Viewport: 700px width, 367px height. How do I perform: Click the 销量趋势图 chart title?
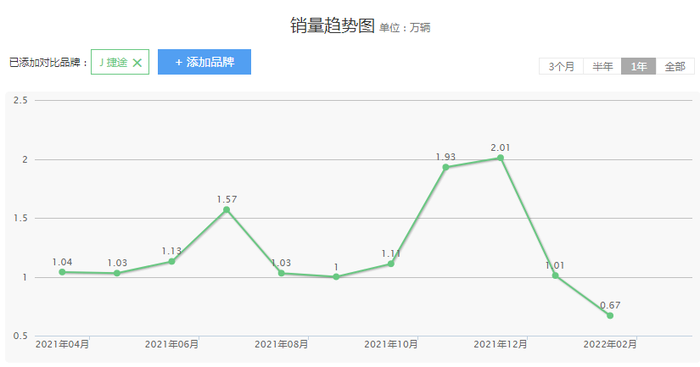332,25
